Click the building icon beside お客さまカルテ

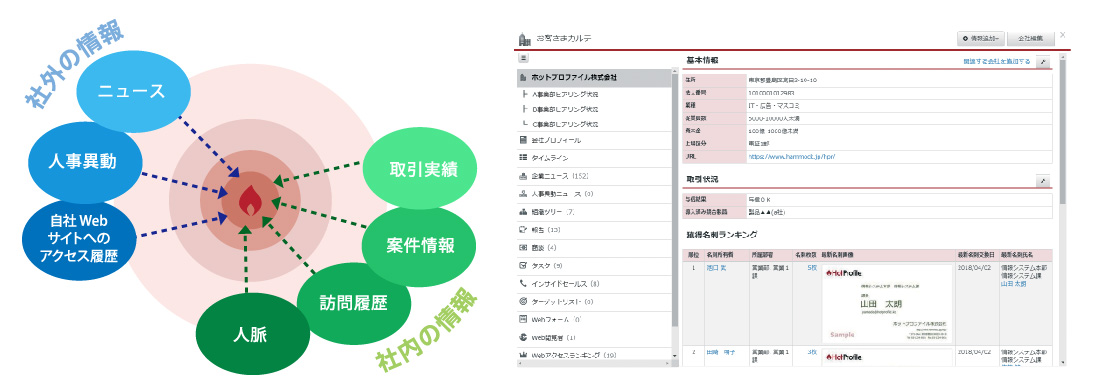point(525,39)
